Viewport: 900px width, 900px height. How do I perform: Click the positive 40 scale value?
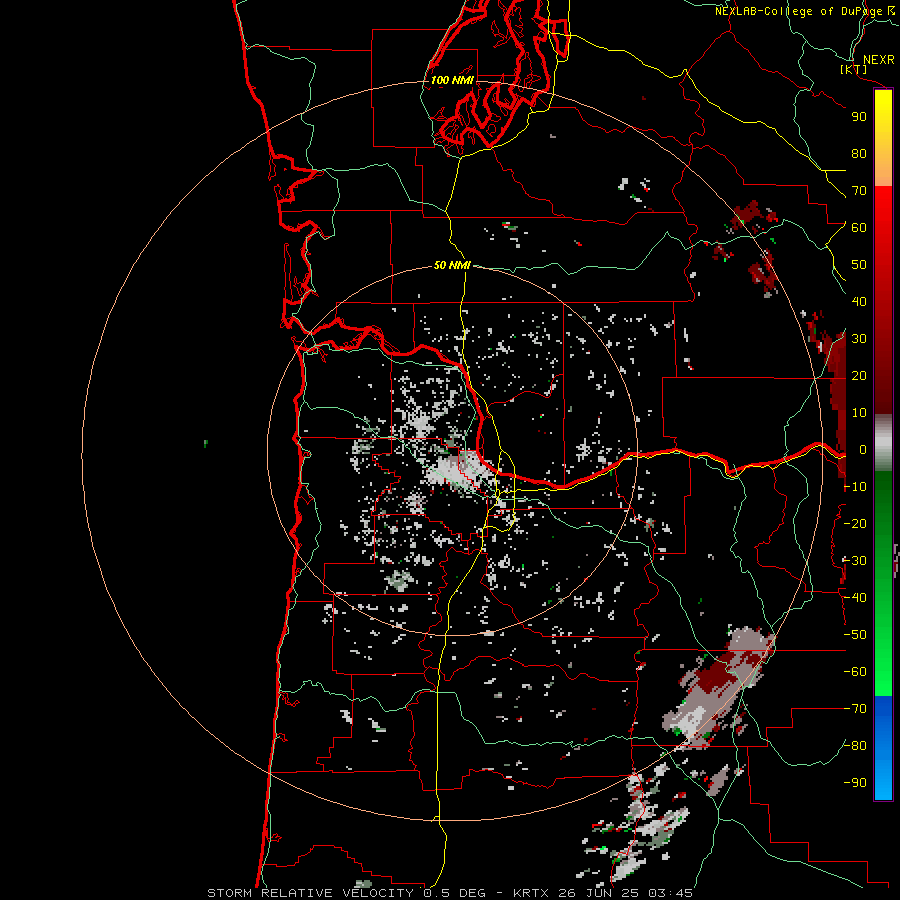tap(859, 301)
